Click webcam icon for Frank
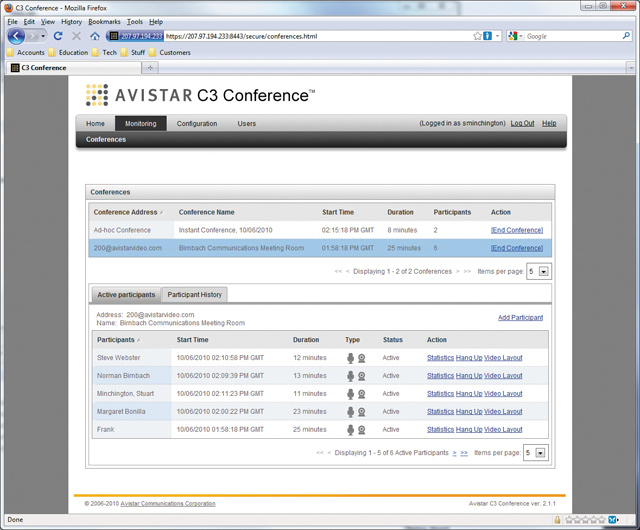The height and width of the screenshot is (530, 640). [362, 430]
